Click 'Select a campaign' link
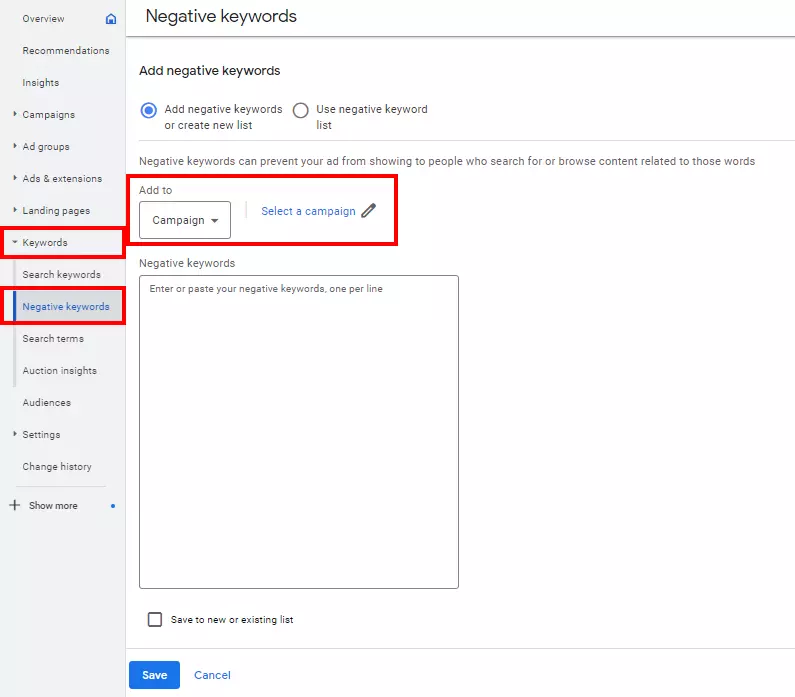 [x=308, y=211]
